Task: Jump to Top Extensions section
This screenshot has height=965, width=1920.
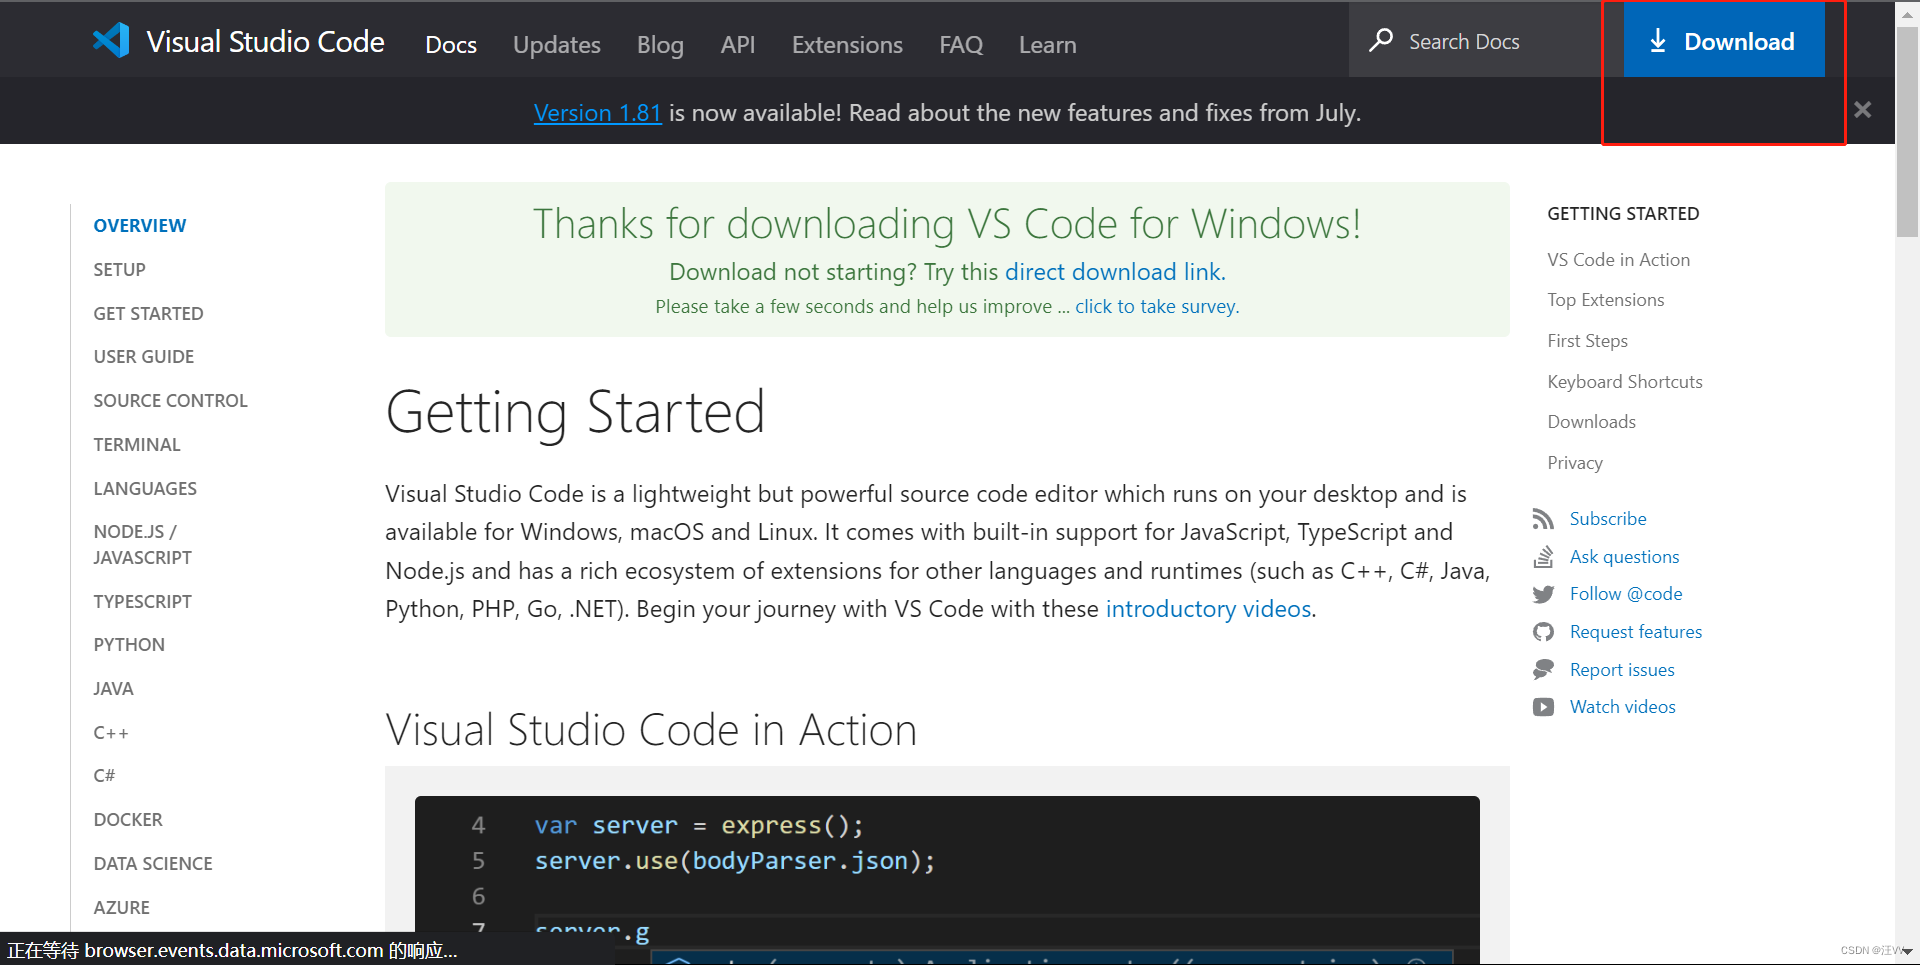Action: [1605, 300]
